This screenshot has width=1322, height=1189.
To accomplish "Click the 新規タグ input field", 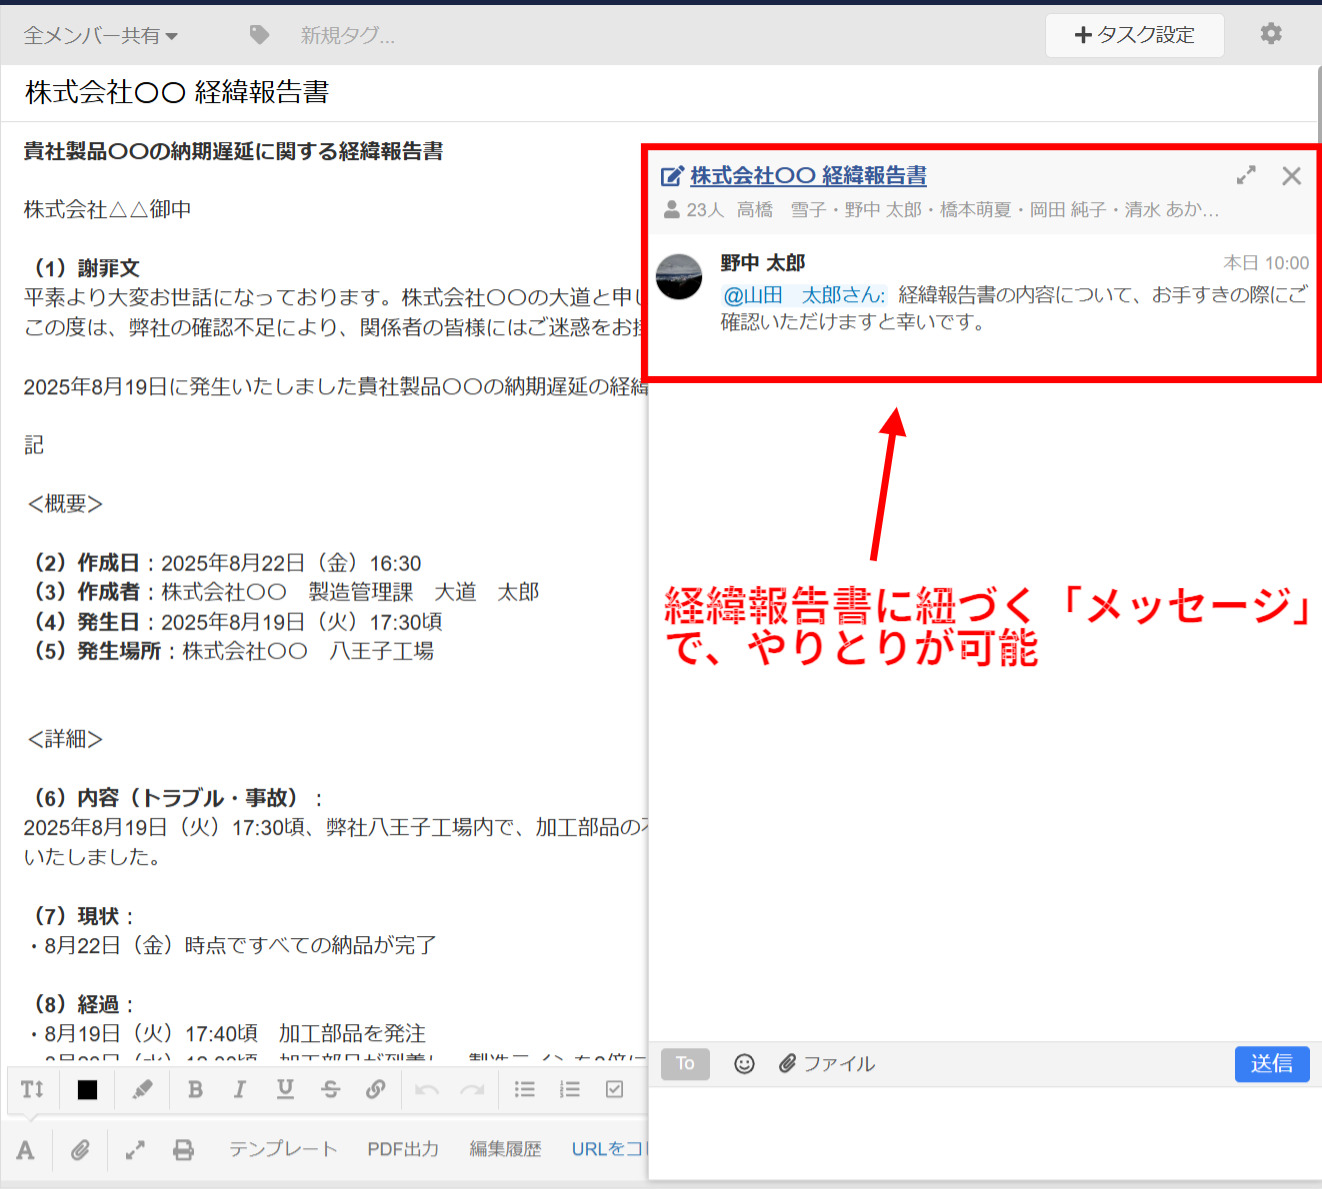I will point(345,33).
